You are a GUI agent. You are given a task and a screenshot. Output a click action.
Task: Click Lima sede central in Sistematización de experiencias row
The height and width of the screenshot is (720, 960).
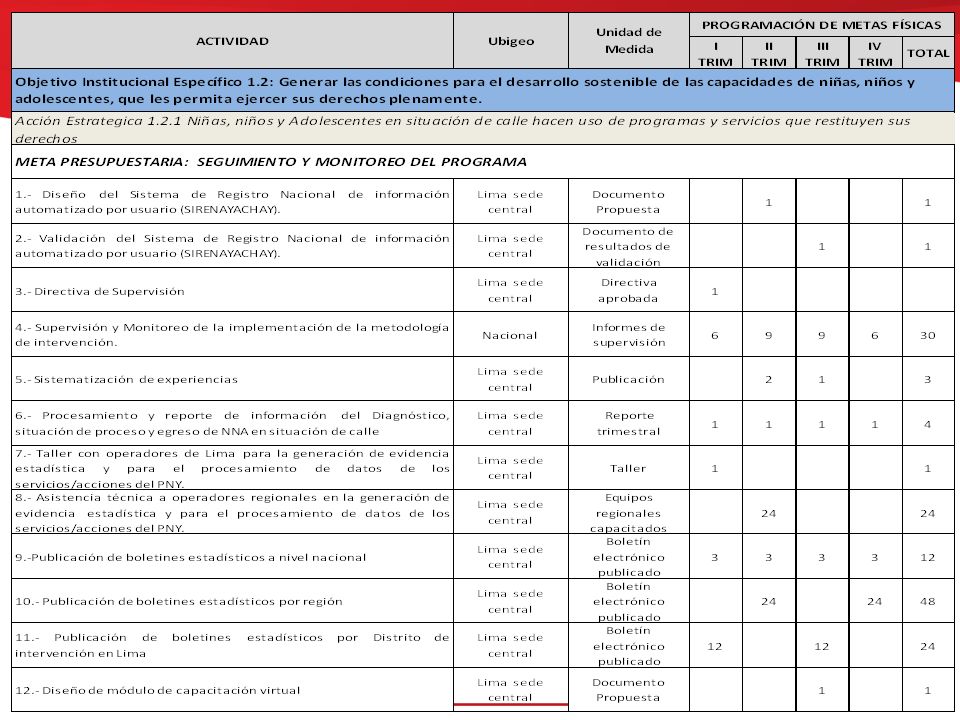coord(510,380)
